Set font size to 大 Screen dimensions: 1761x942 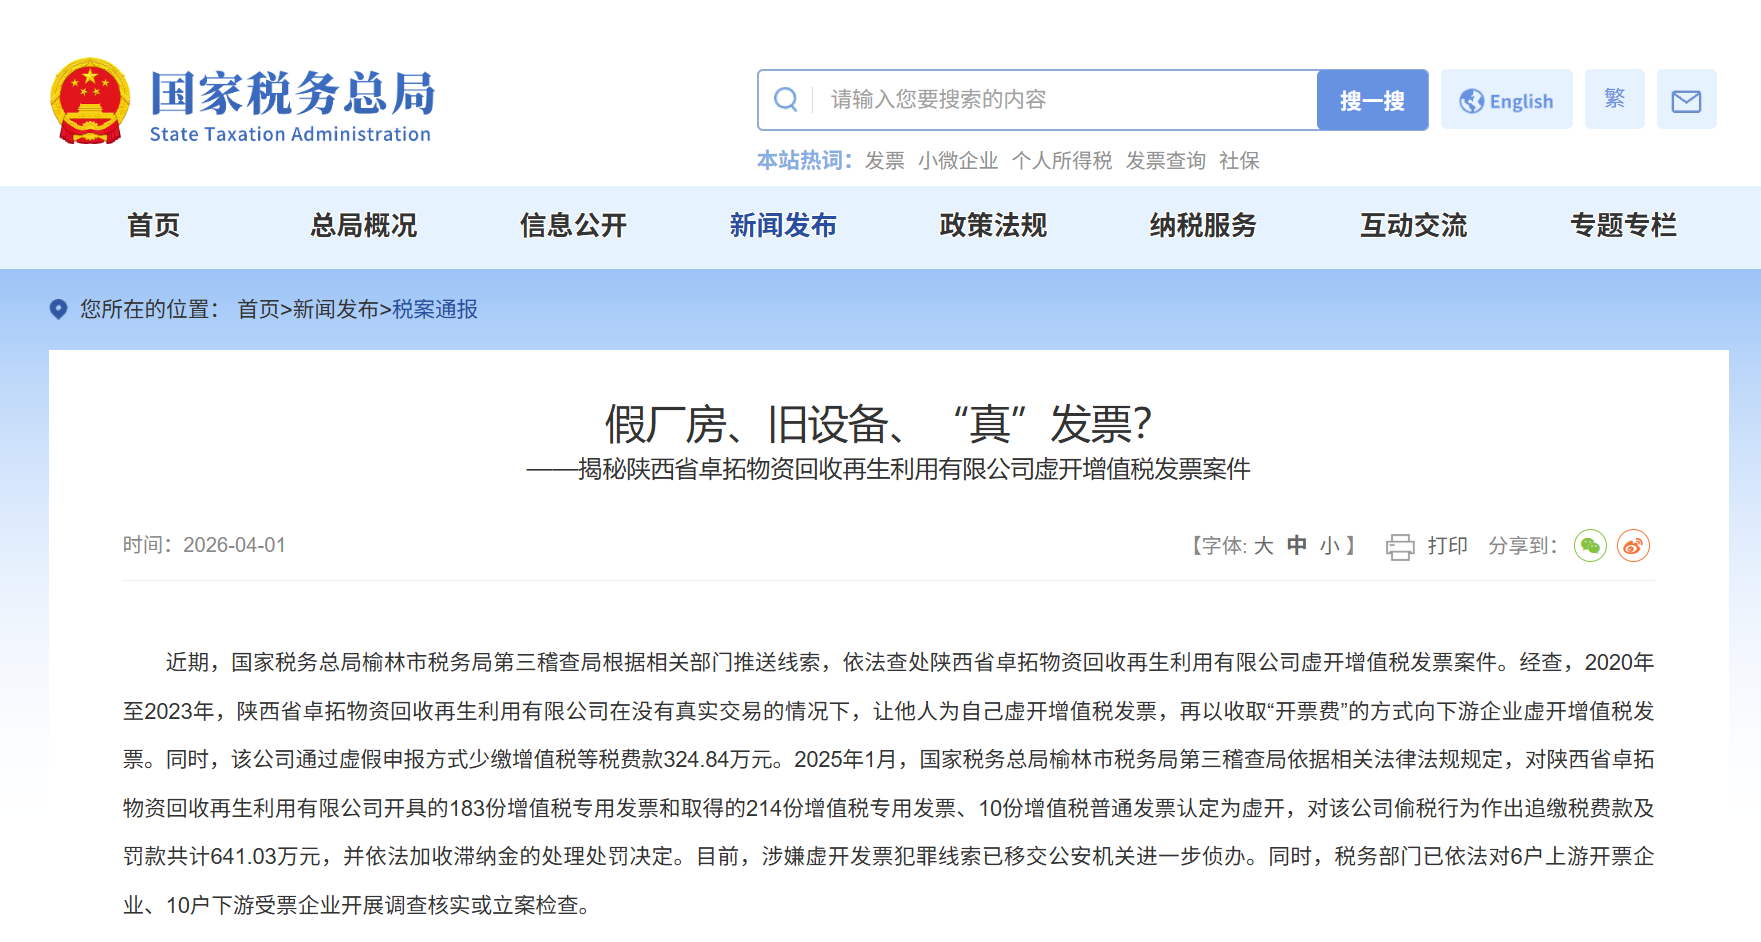click(1264, 546)
